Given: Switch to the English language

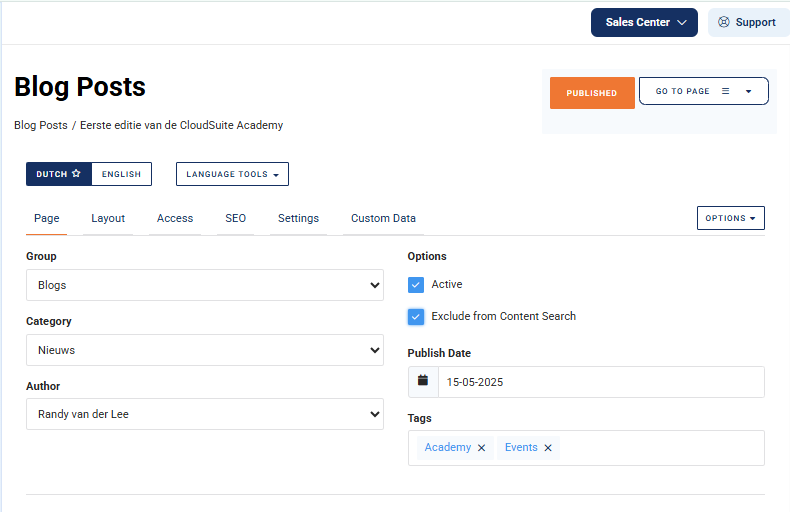Looking at the screenshot, I should pyautogui.click(x=121, y=174).
